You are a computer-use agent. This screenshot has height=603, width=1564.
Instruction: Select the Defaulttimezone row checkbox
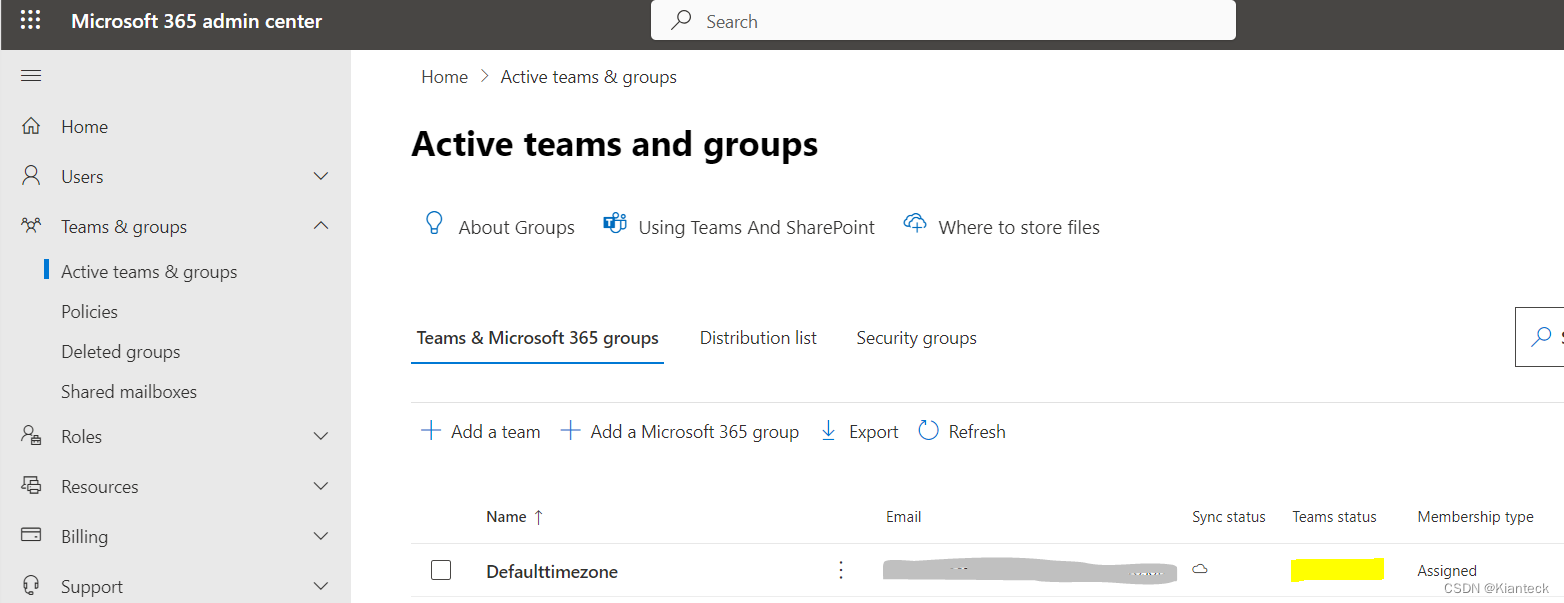point(441,570)
